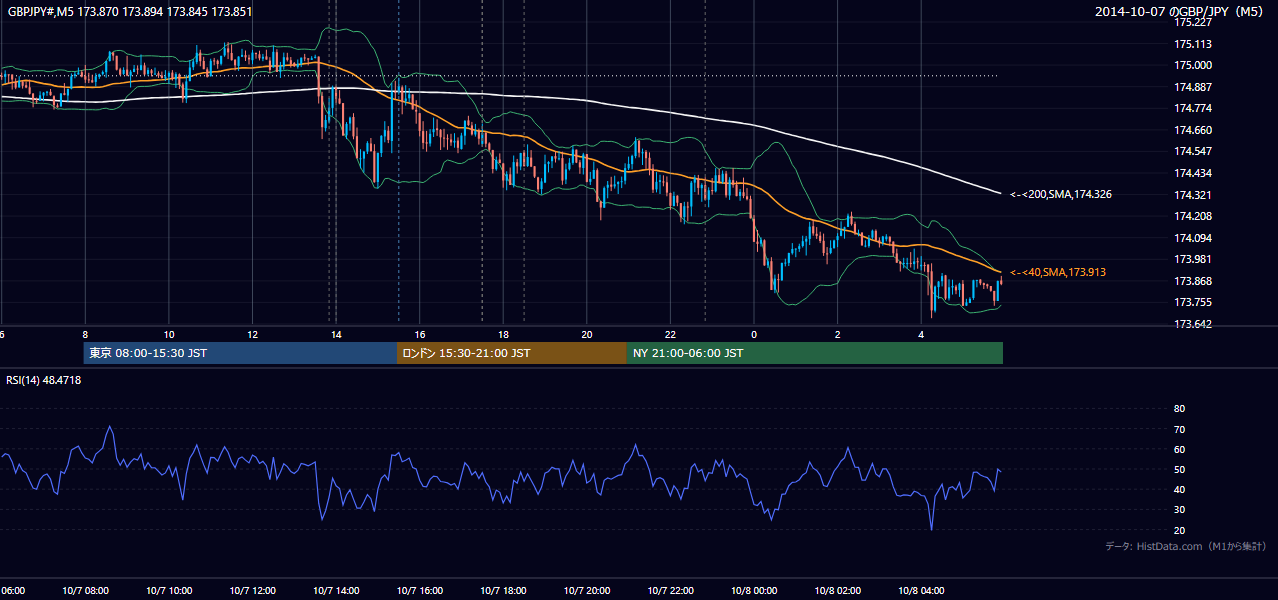Click the bottom time label 10/7 18:00
The width and height of the screenshot is (1278, 600).
tap(504, 591)
